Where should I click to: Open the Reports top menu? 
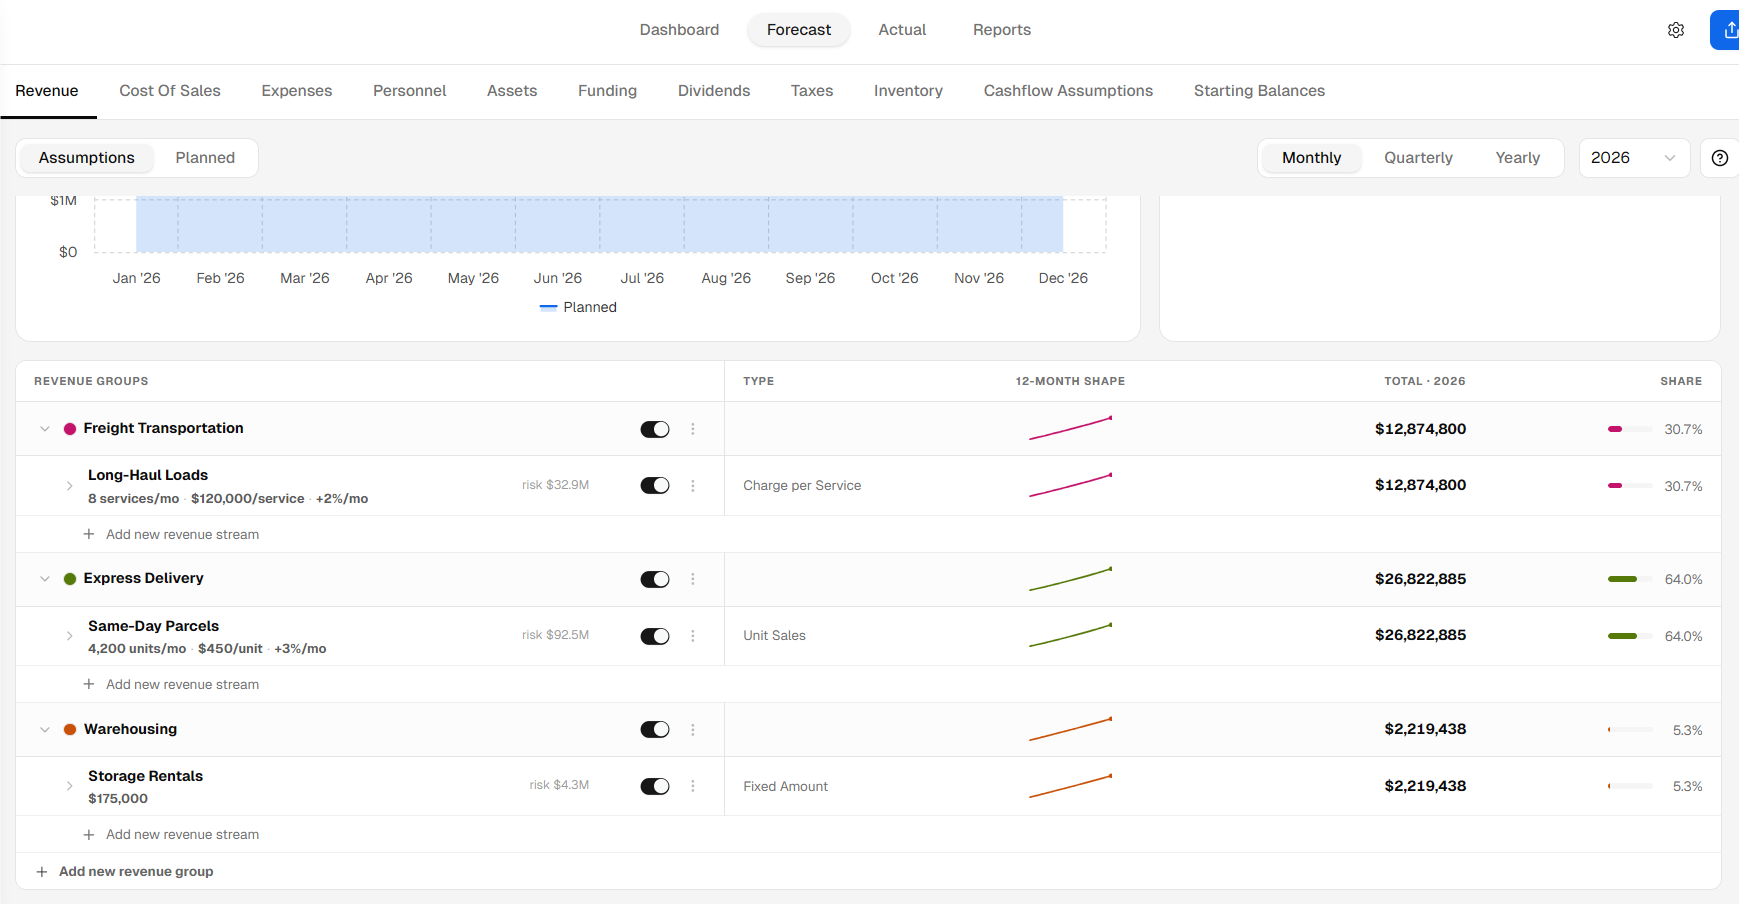(x=1002, y=30)
